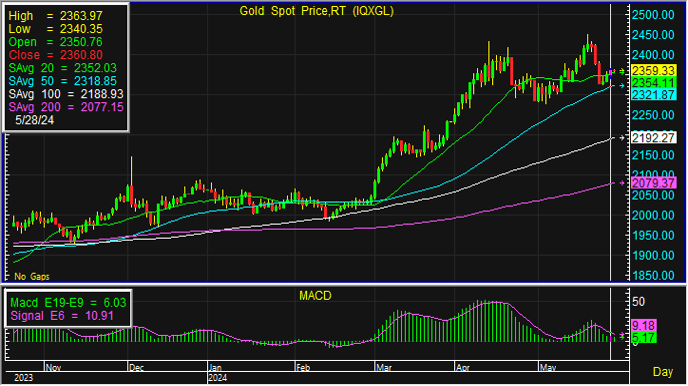Click the green 2354.11 price tag
This screenshot has height=386, width=688.
tap(653, 83)
